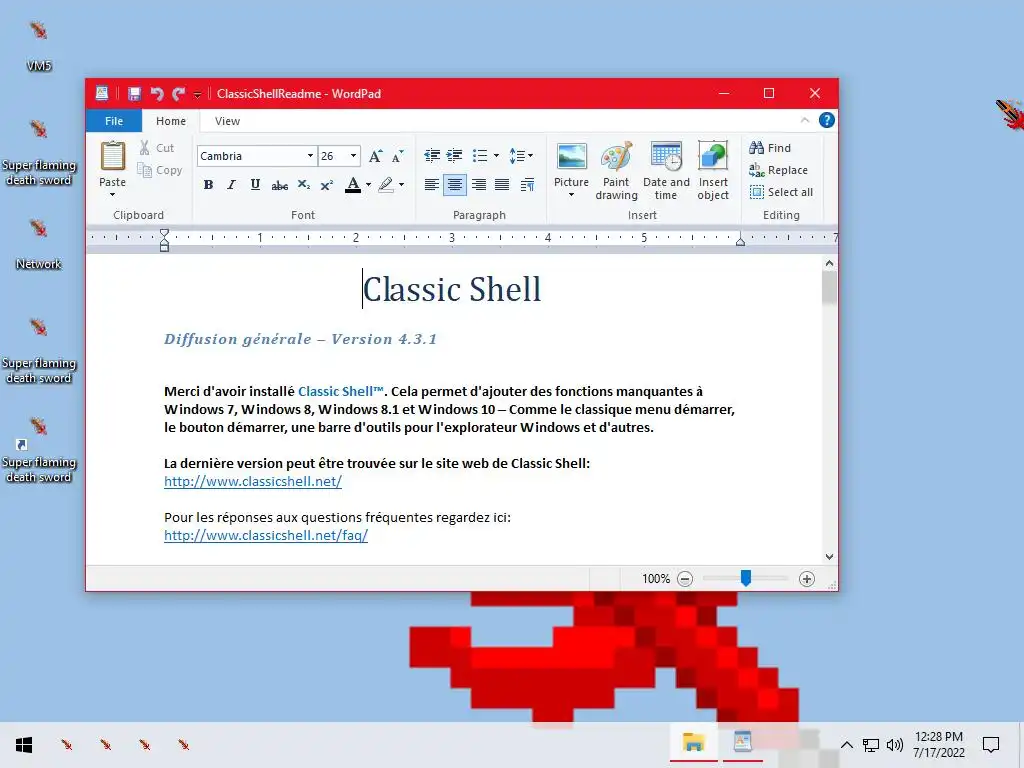
Task: Zoom out with the minus button
Action: tap(684, 579)
